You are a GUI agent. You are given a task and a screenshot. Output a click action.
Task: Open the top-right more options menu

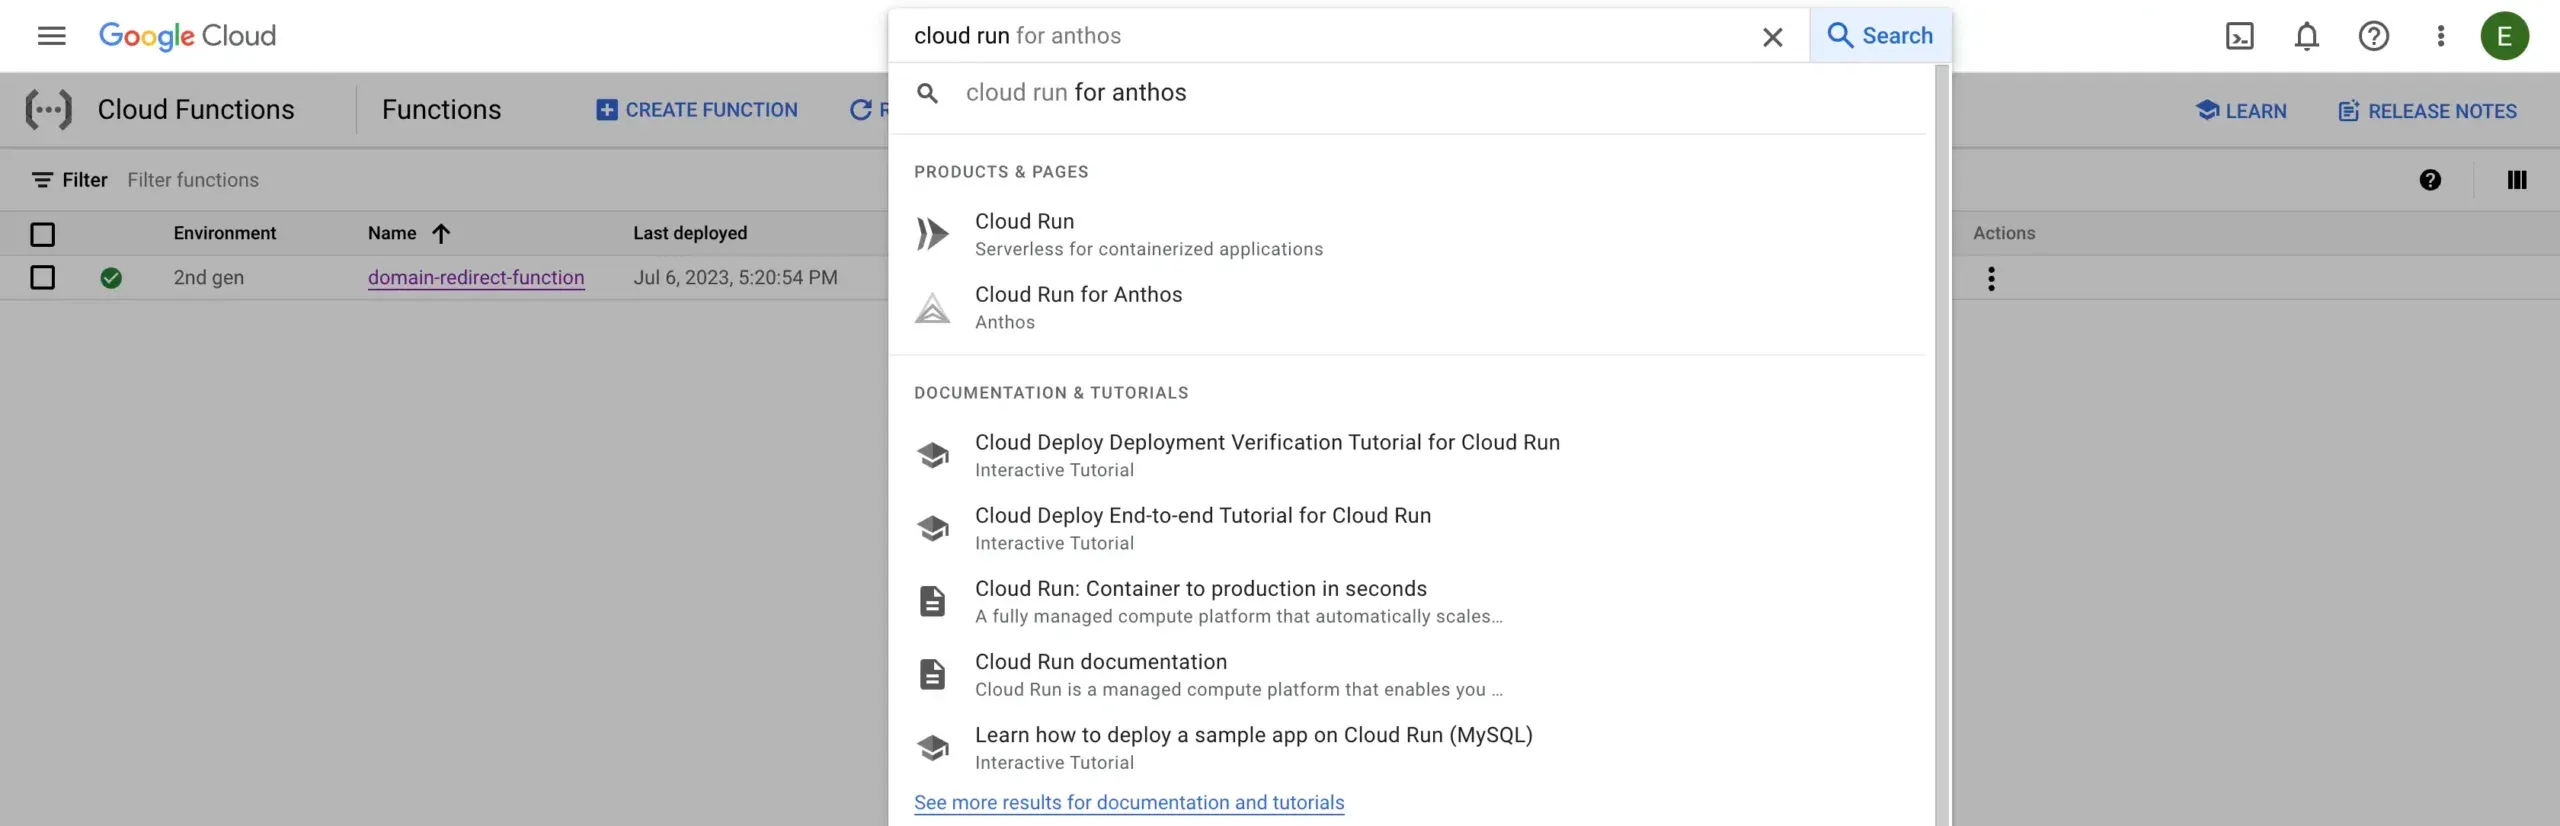(2439, 35)
